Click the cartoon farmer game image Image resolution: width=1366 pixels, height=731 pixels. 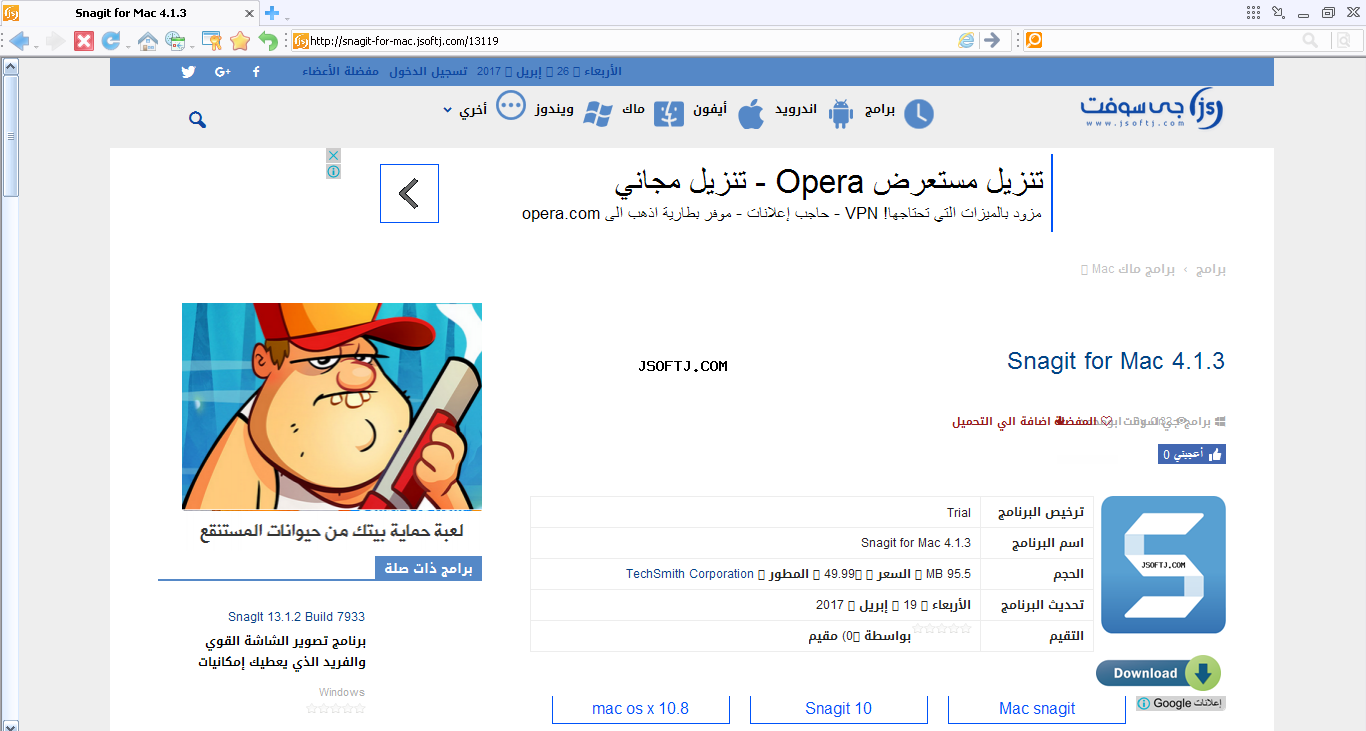pos(332,407)
